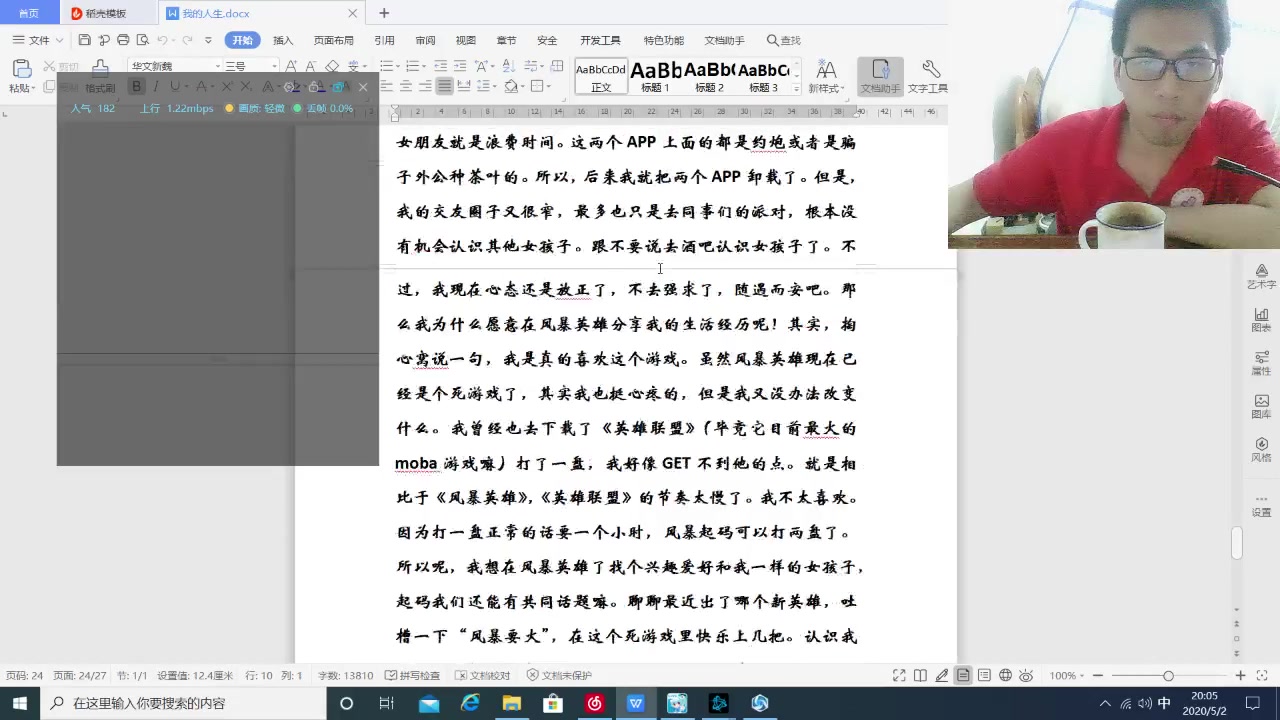Click the Paste clipboard icon

[21, 69]
